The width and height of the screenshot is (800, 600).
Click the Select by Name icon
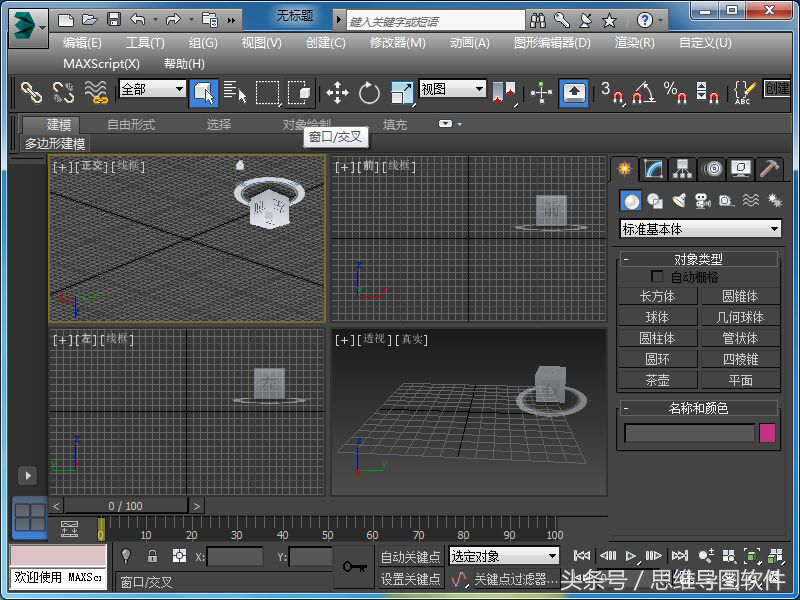[x=236, y=93]
